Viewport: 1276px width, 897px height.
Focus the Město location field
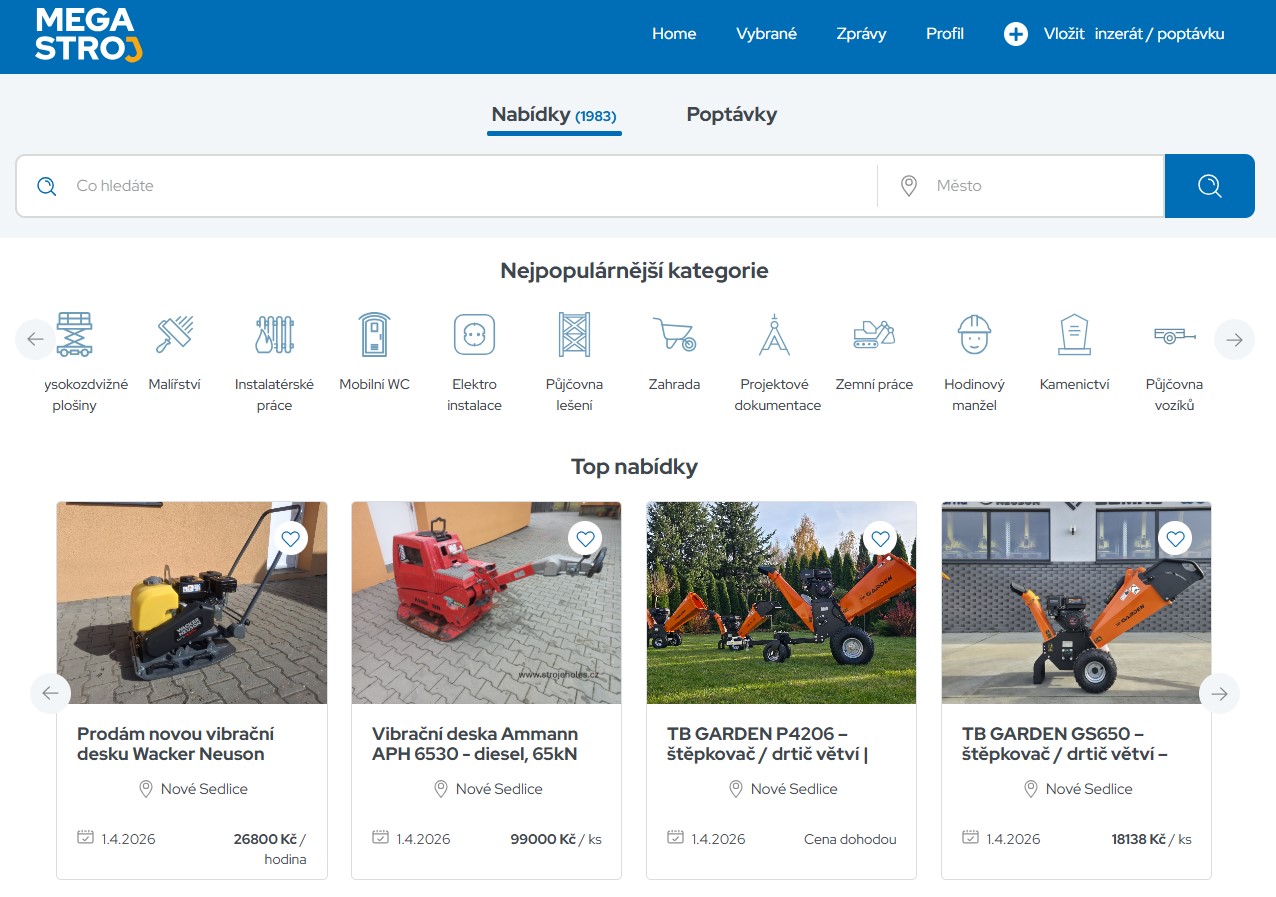point(1021,186)
